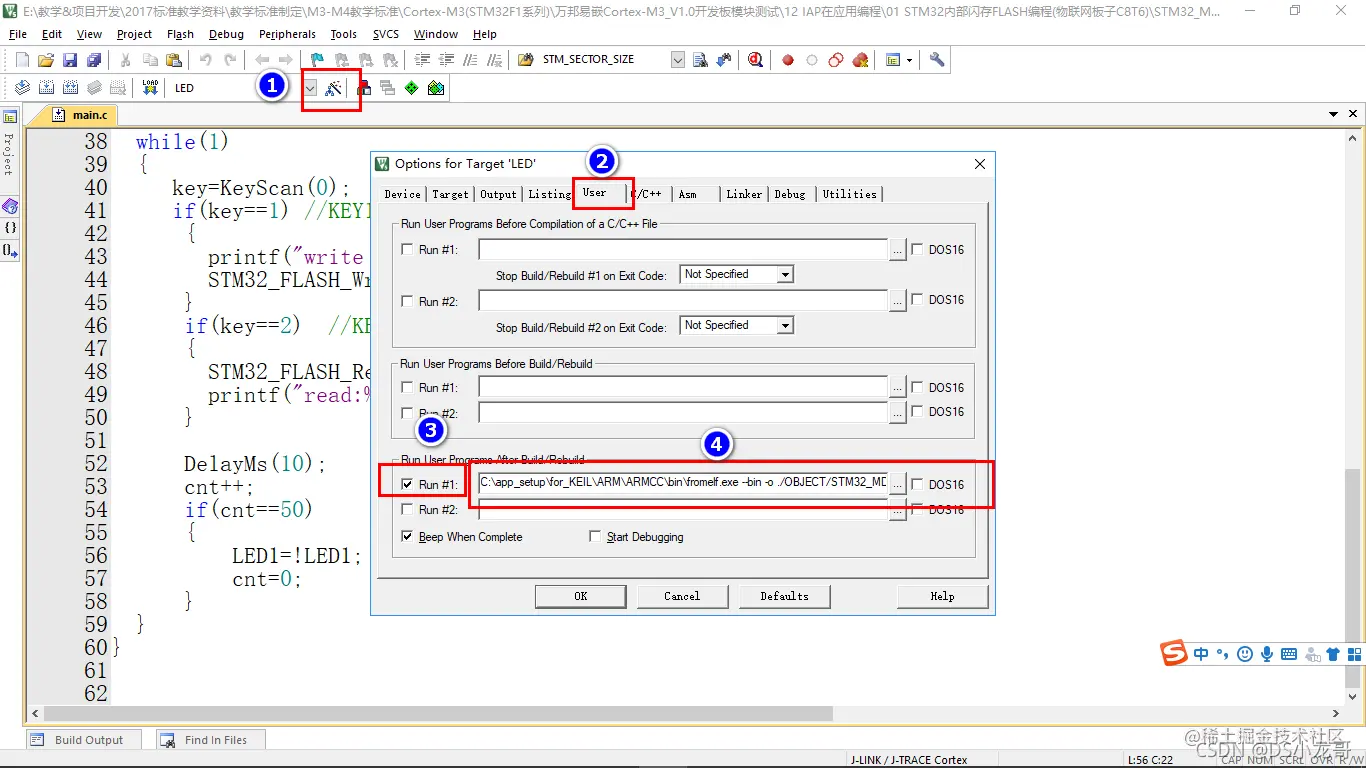Browse for before-compile Run #1 program
1366x768 pixels.
click(898, 249)
